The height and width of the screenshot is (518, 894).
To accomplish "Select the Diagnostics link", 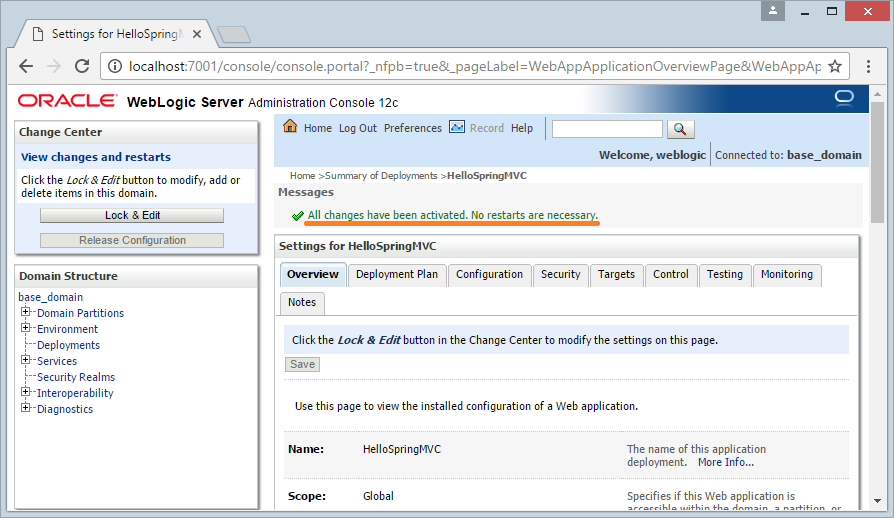I will pos(65,409).
